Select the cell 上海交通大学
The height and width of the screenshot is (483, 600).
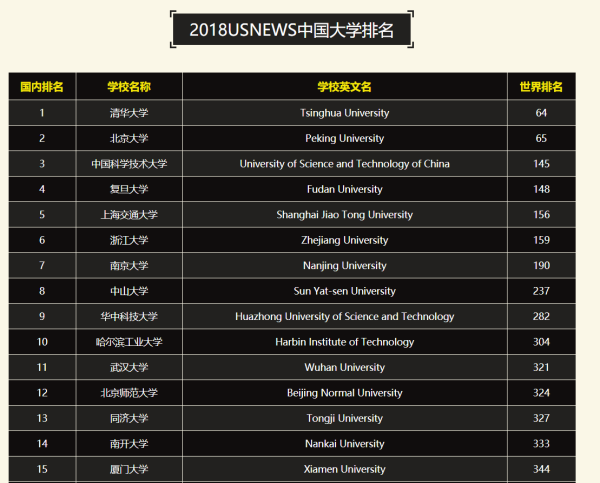coord(129,215)
